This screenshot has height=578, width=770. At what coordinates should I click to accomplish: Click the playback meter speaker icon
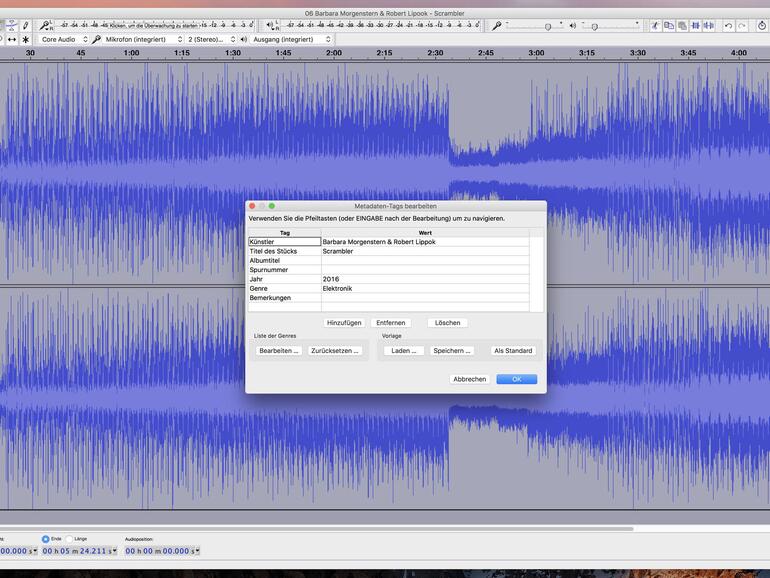[x=271, y=25]
